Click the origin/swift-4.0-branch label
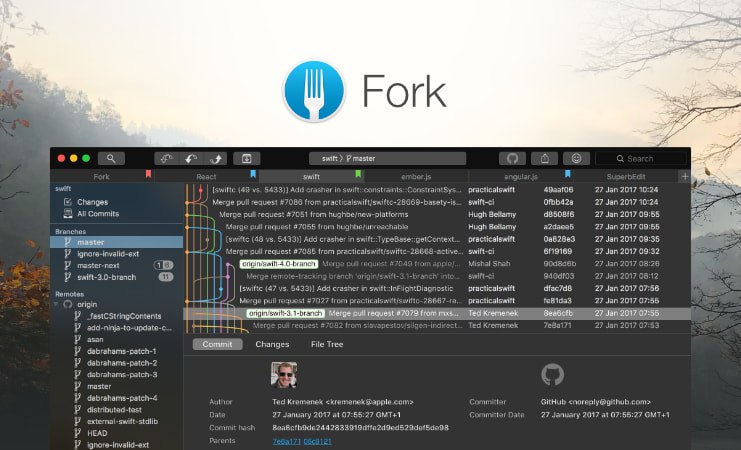 pyautogui.click(x=279, y=264)
